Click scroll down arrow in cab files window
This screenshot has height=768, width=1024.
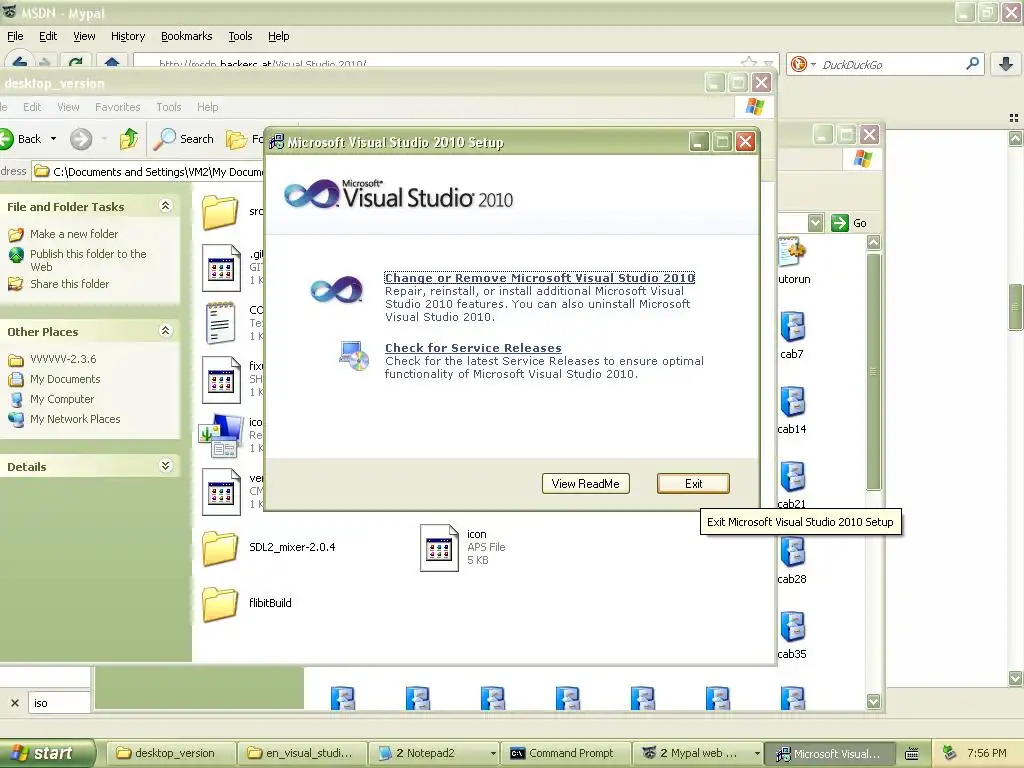pyautogui.click(x=873, y=701)
